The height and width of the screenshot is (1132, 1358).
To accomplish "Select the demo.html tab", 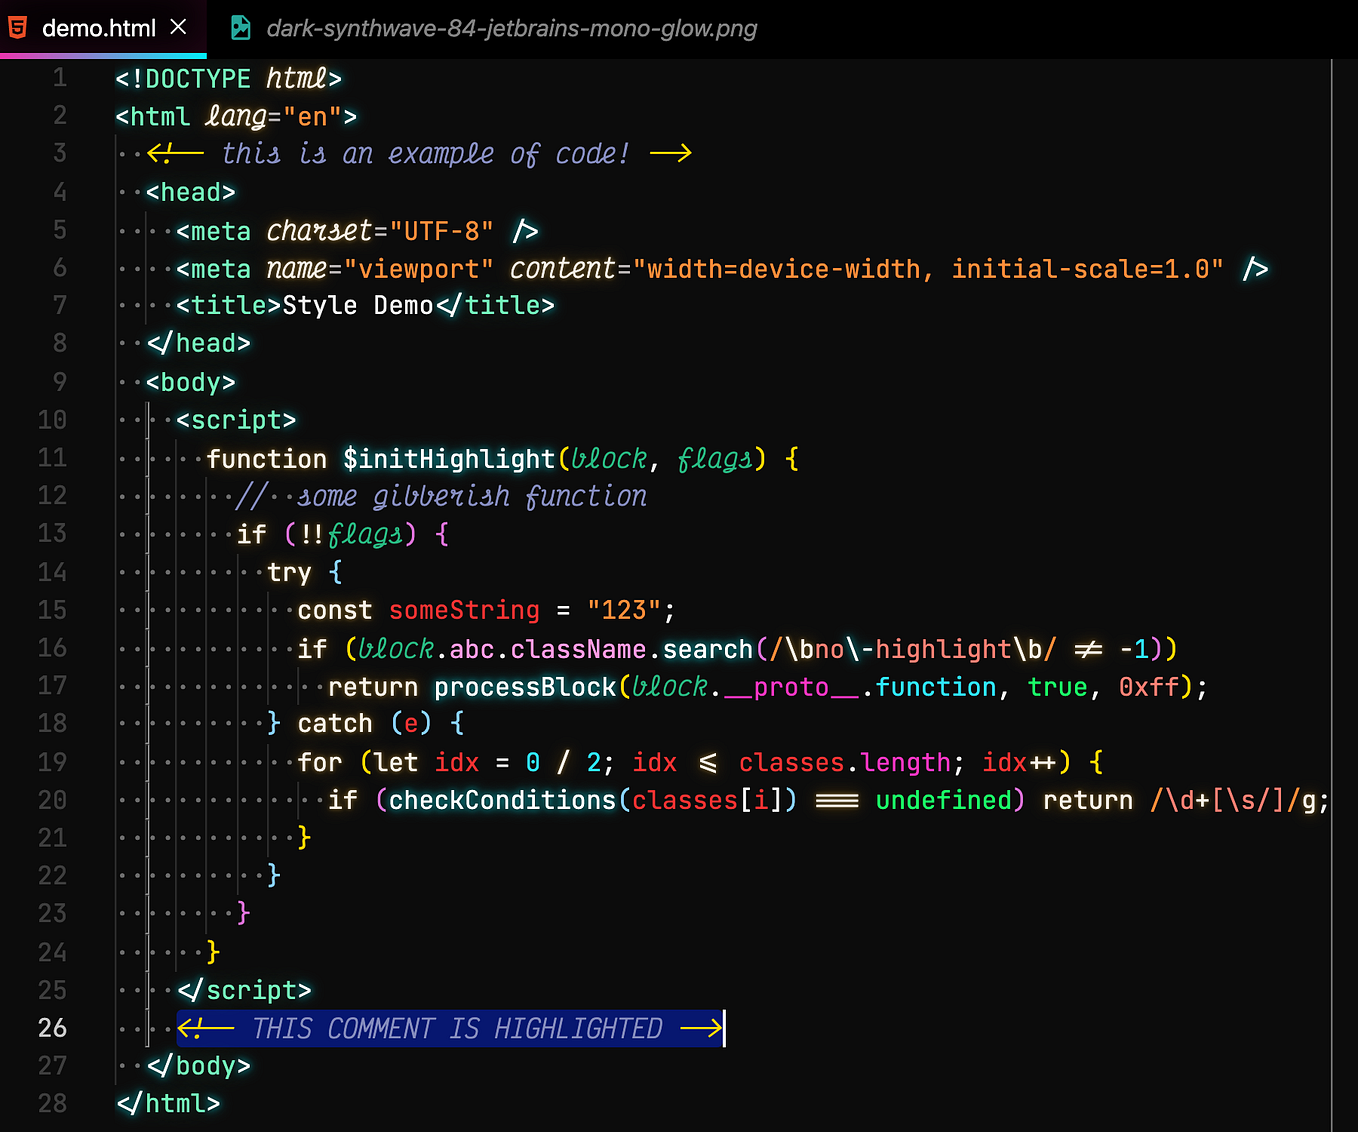I will [x=100, y=28].
